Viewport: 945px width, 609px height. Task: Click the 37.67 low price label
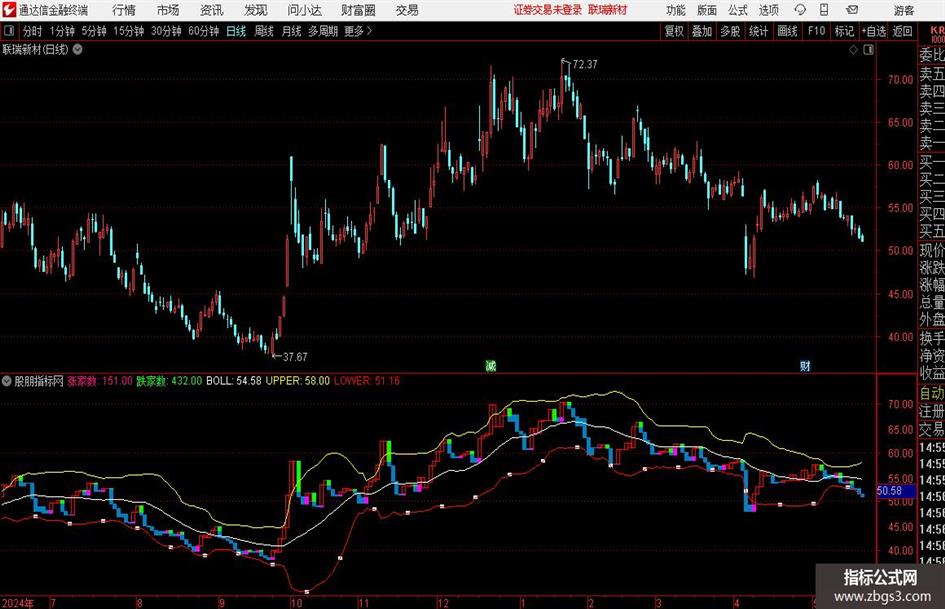[x=295, y=357]
